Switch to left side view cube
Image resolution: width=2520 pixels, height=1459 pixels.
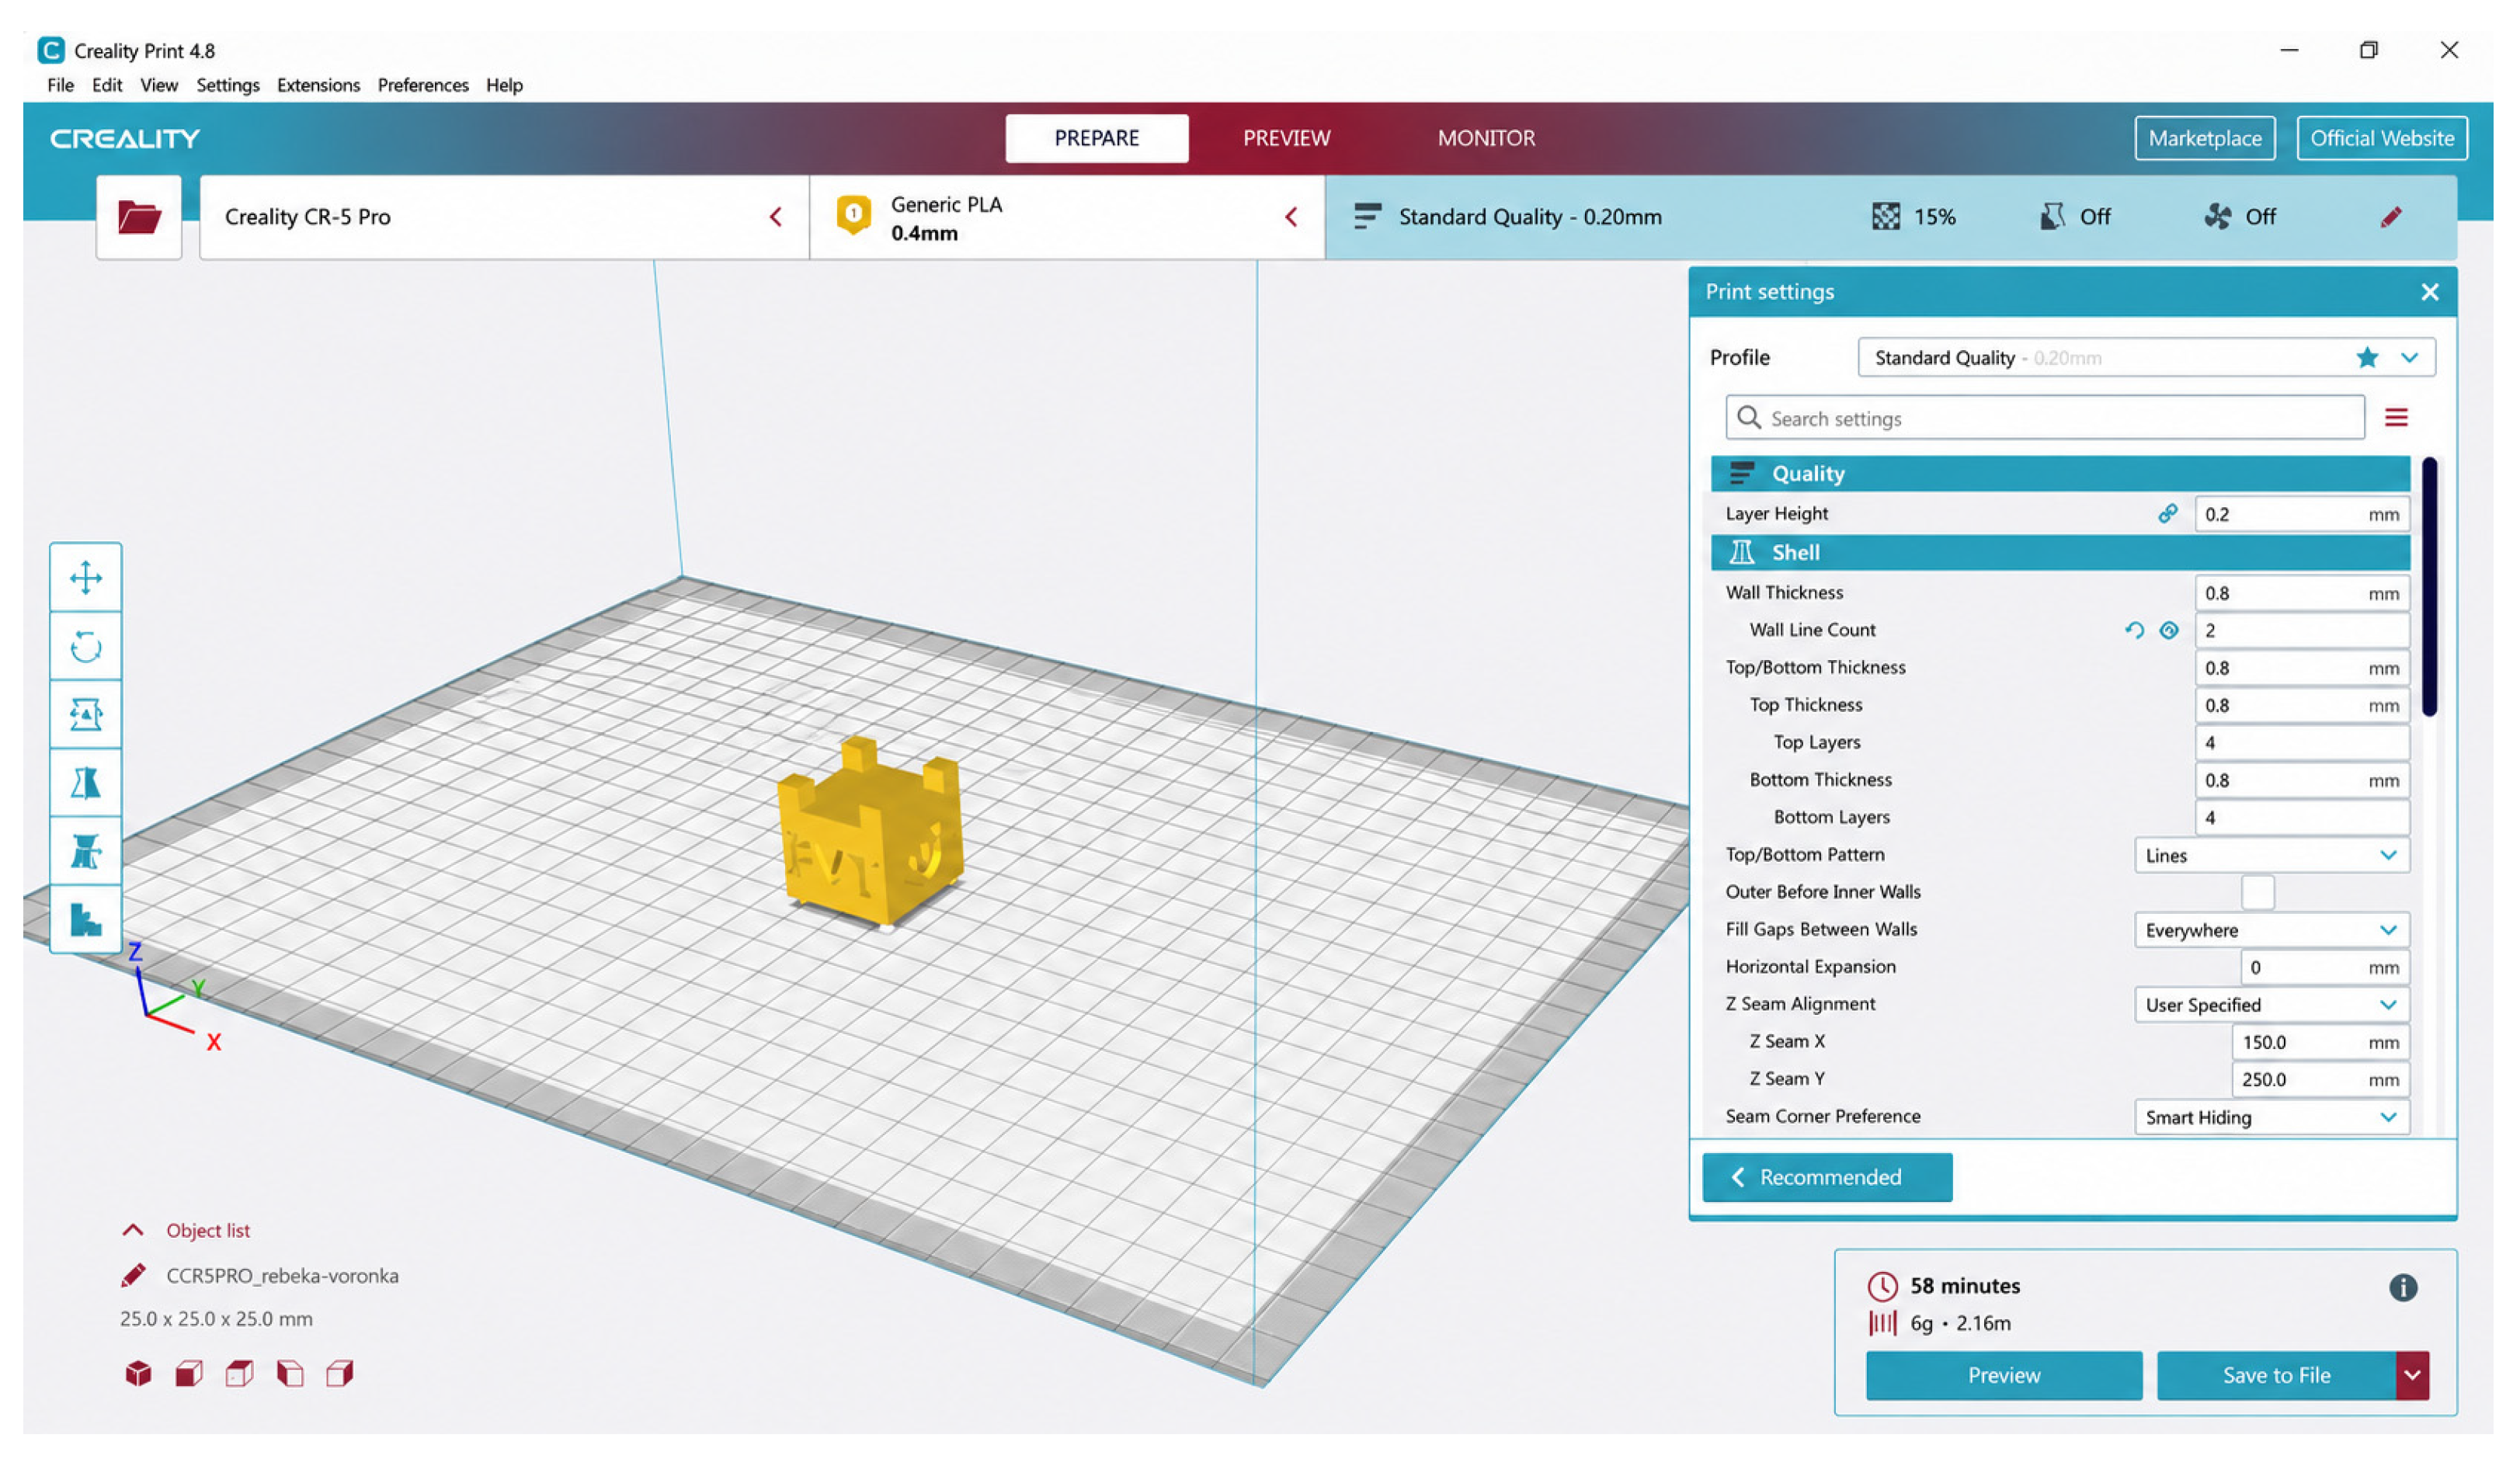[290, 1373]
